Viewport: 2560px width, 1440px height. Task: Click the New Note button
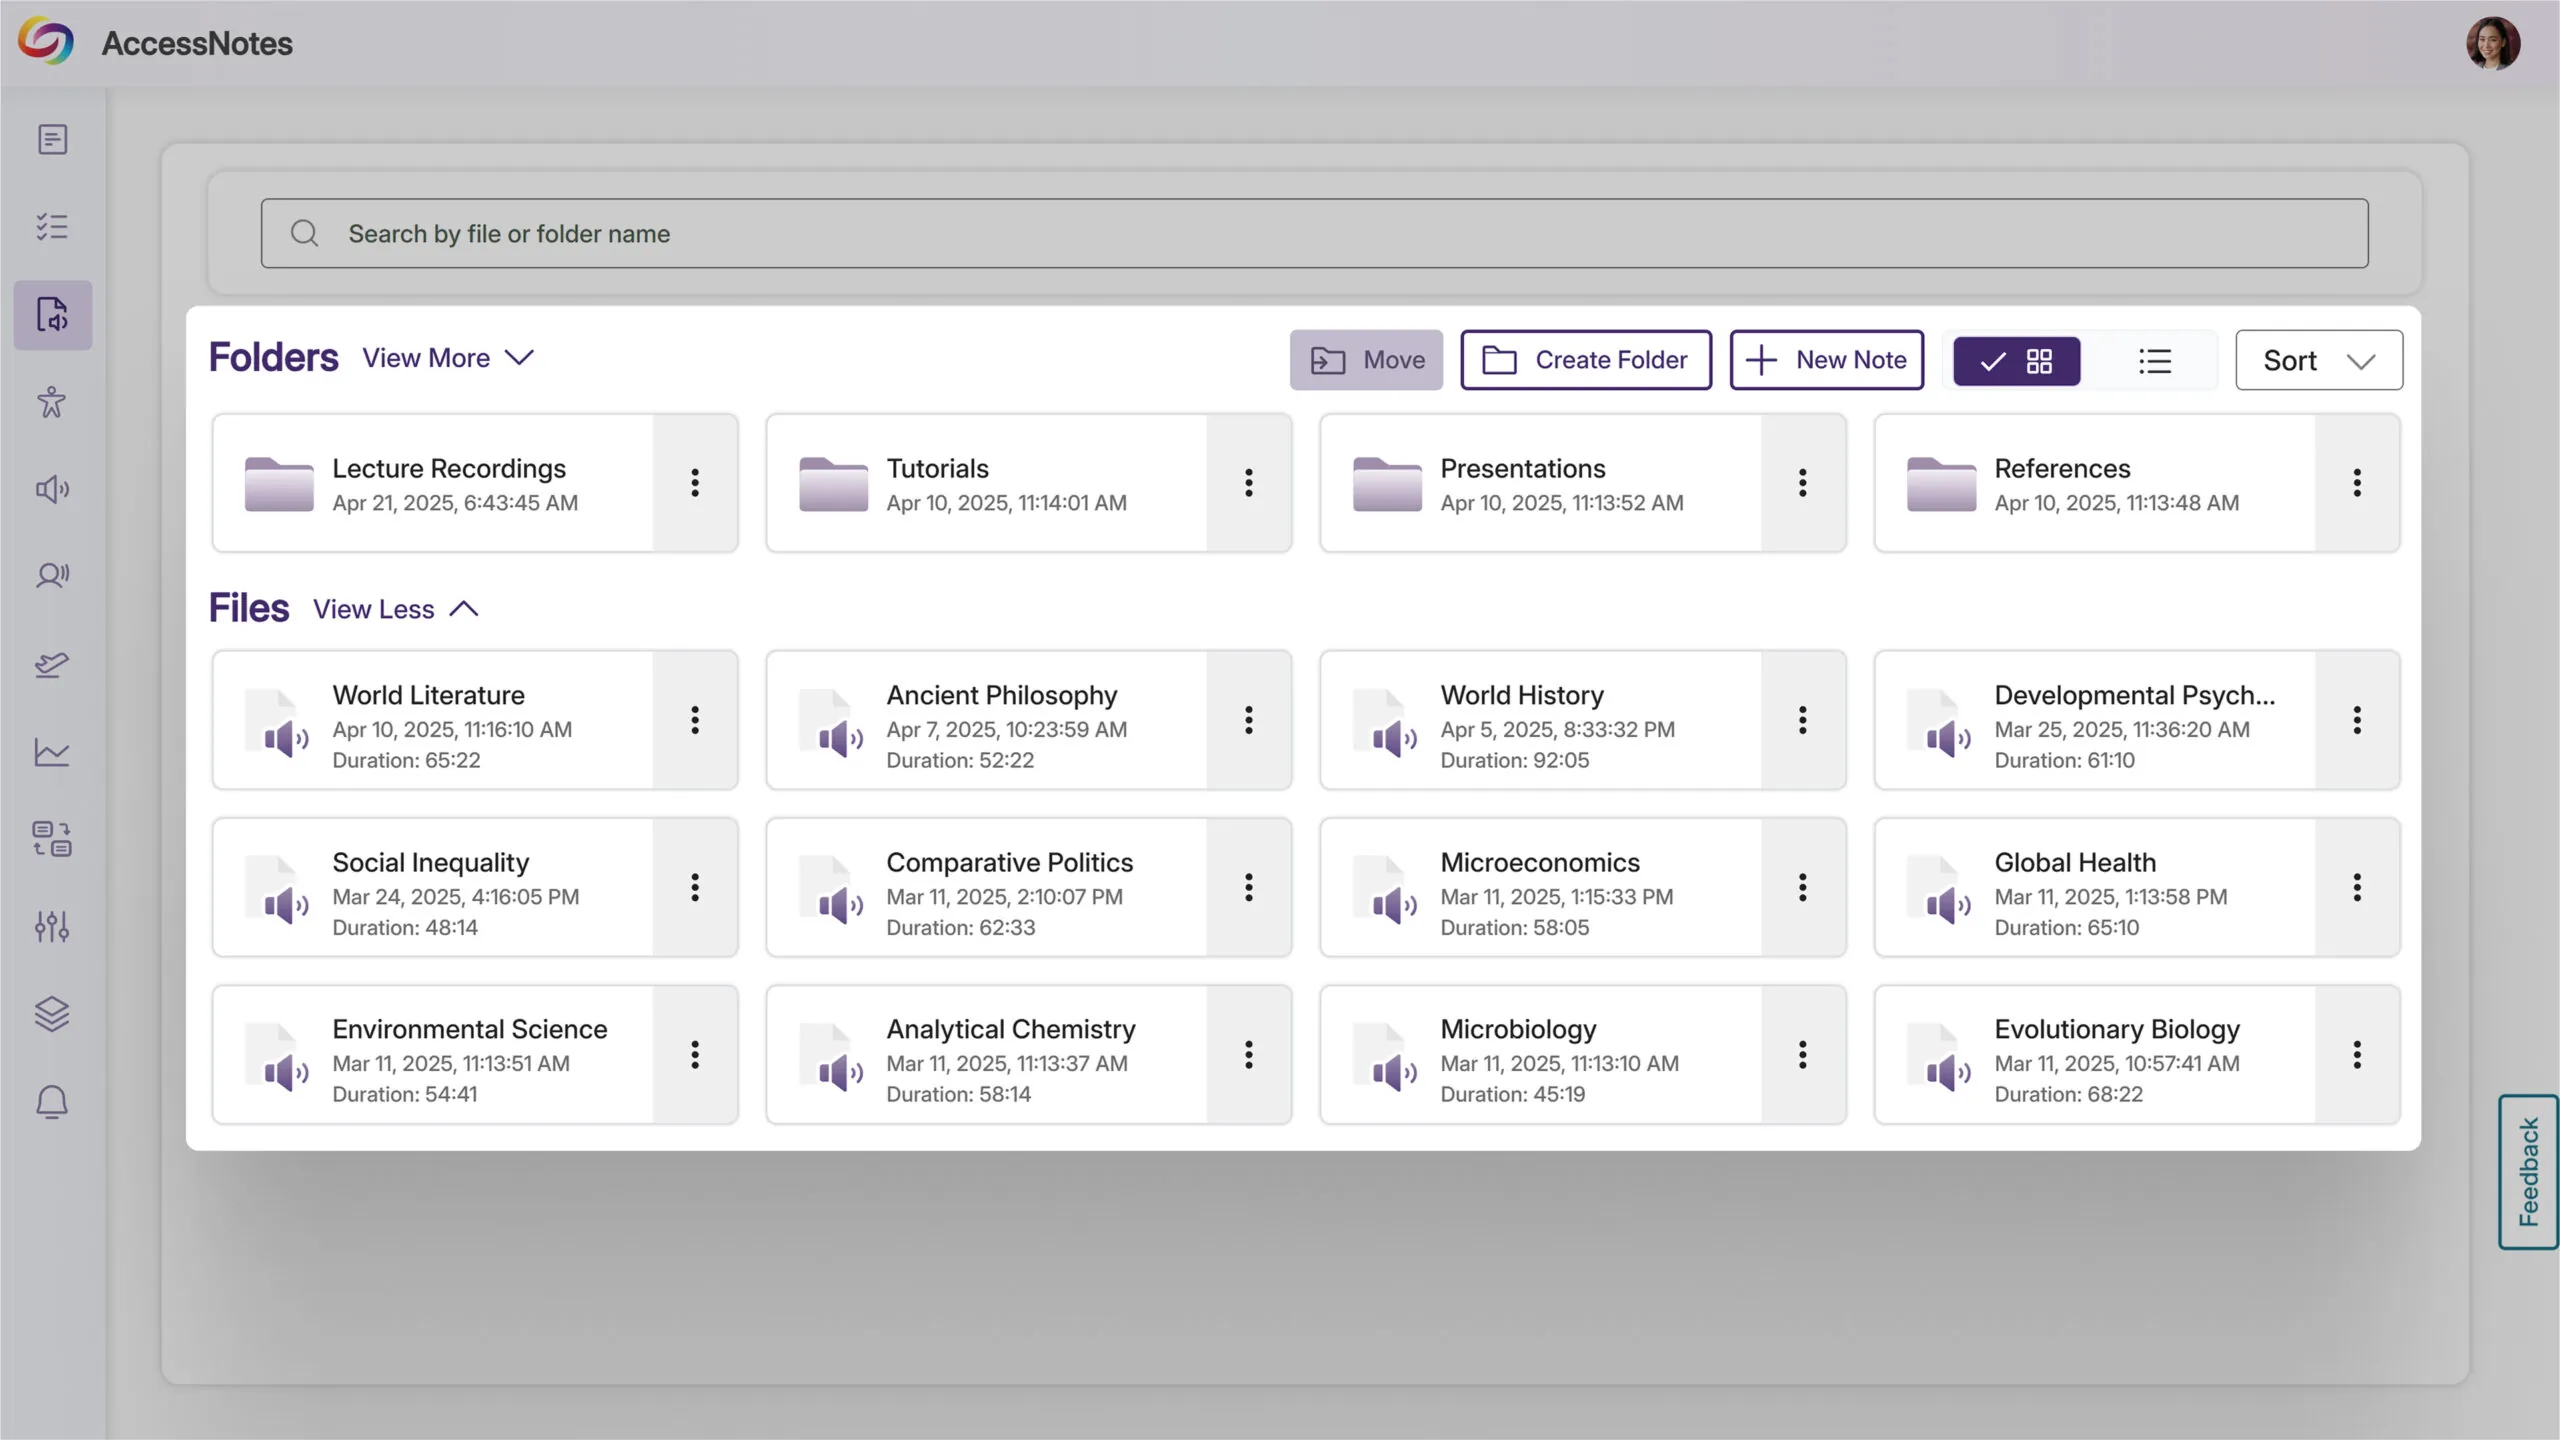1826,360
